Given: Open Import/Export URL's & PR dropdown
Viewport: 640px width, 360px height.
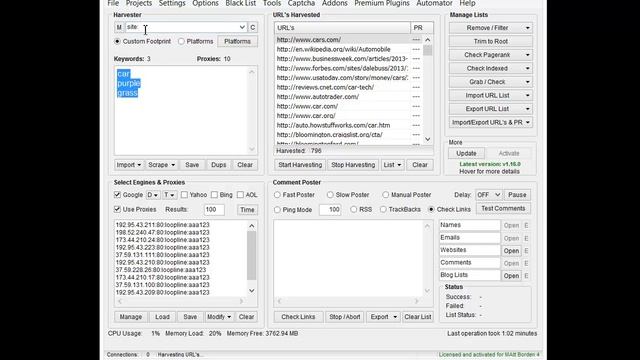Looking at the screenshot, I should pyautogui.click(x=491, y=122).
